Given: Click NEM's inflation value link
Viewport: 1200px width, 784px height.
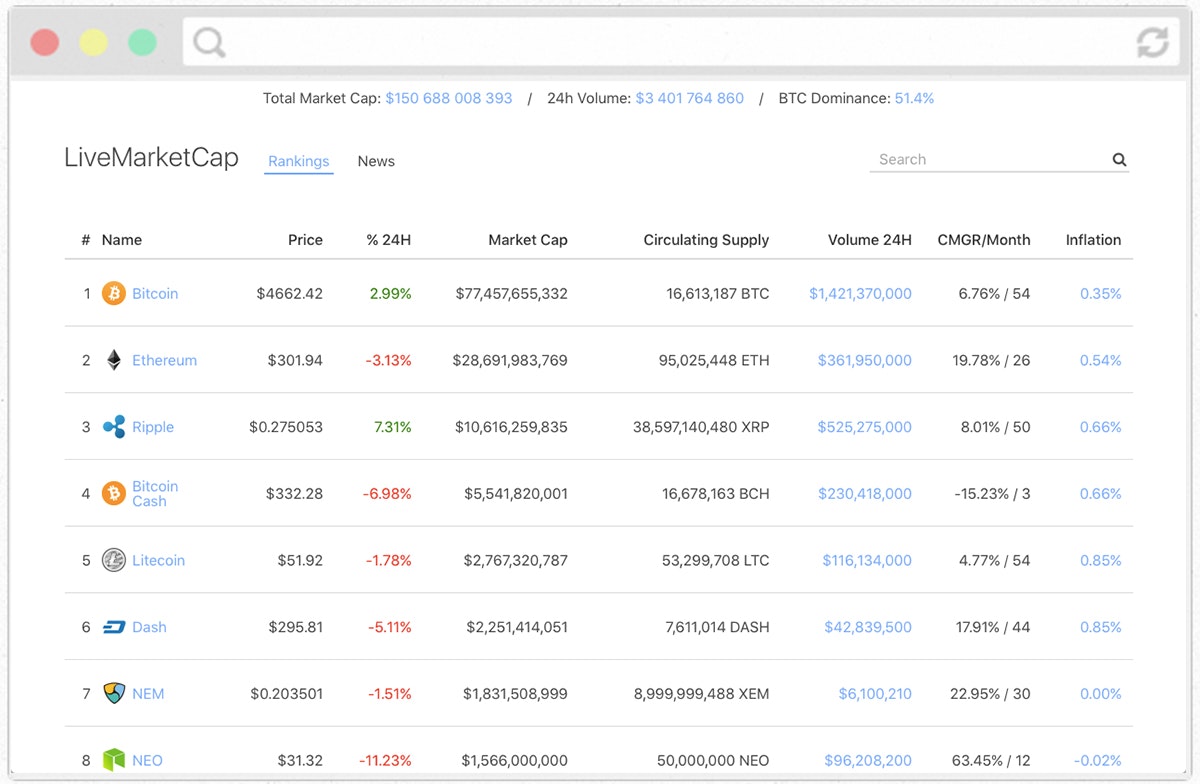Looking at the screenshot, I should [1100, 693].
